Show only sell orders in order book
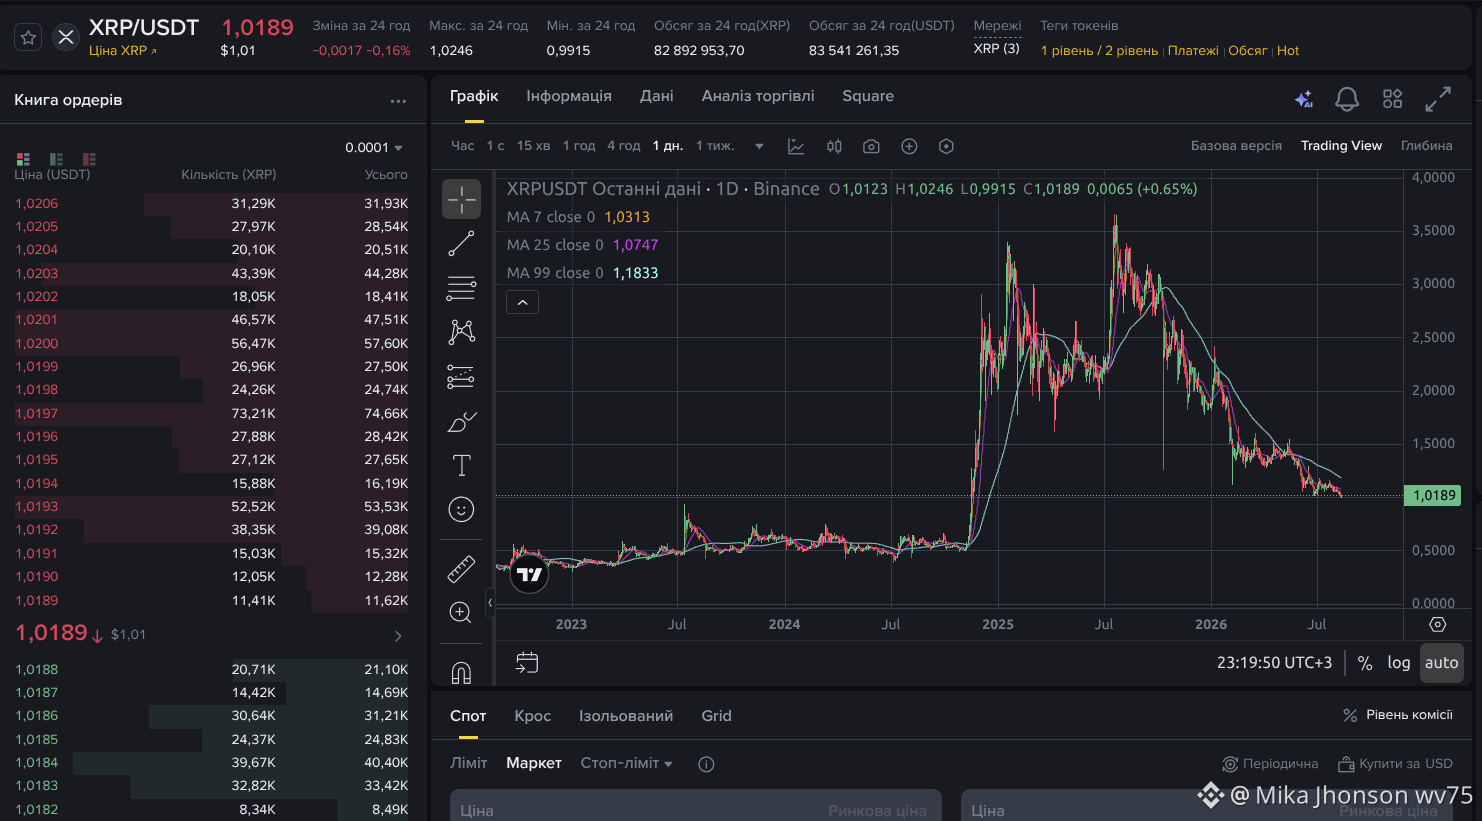 [x=89, y=159]
